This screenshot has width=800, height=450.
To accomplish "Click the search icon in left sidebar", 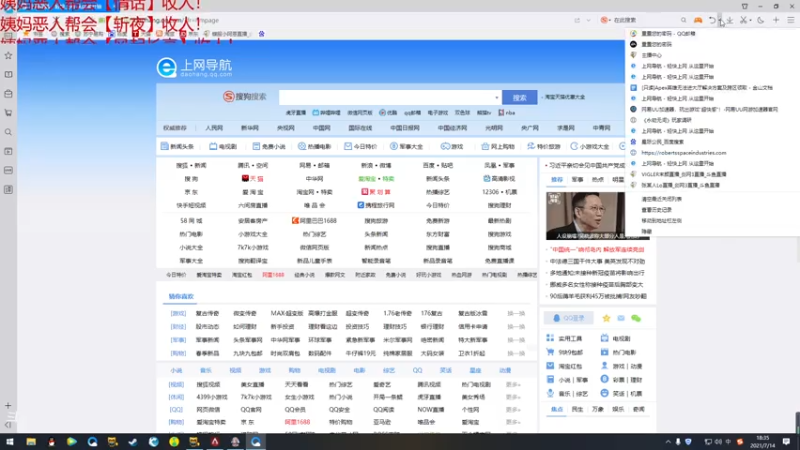I will pyautogui.click(x=8, y=132).
